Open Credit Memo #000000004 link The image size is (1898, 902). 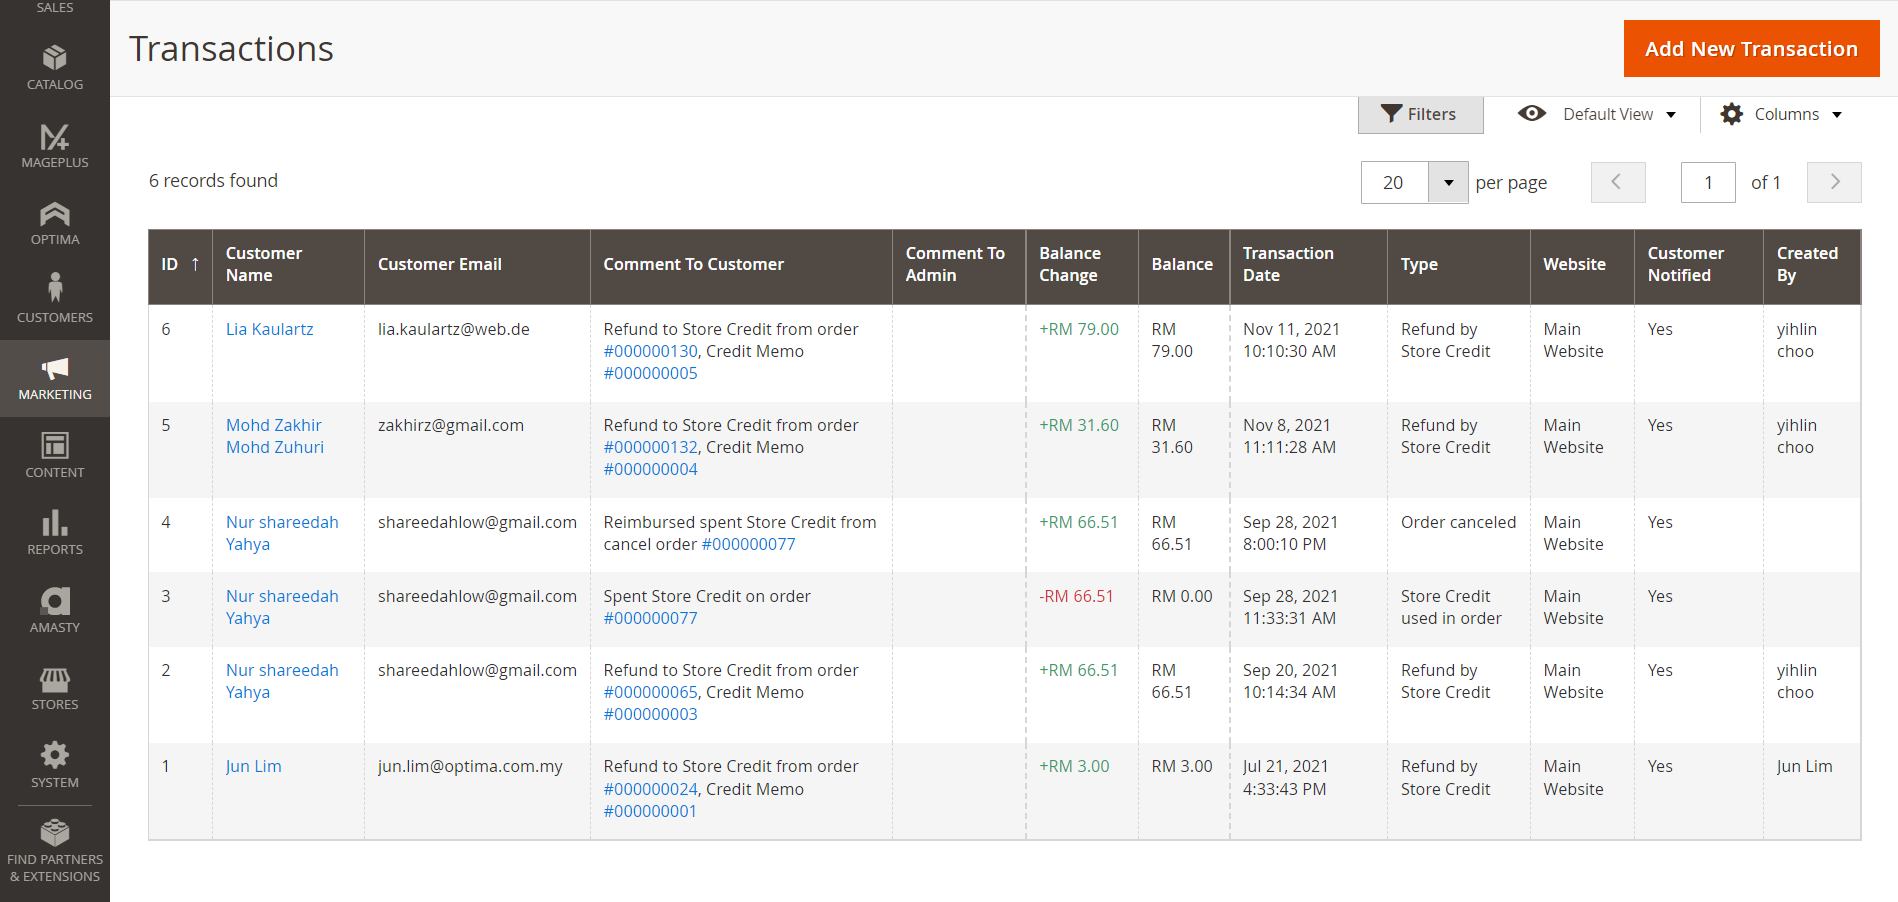point(650,469)
